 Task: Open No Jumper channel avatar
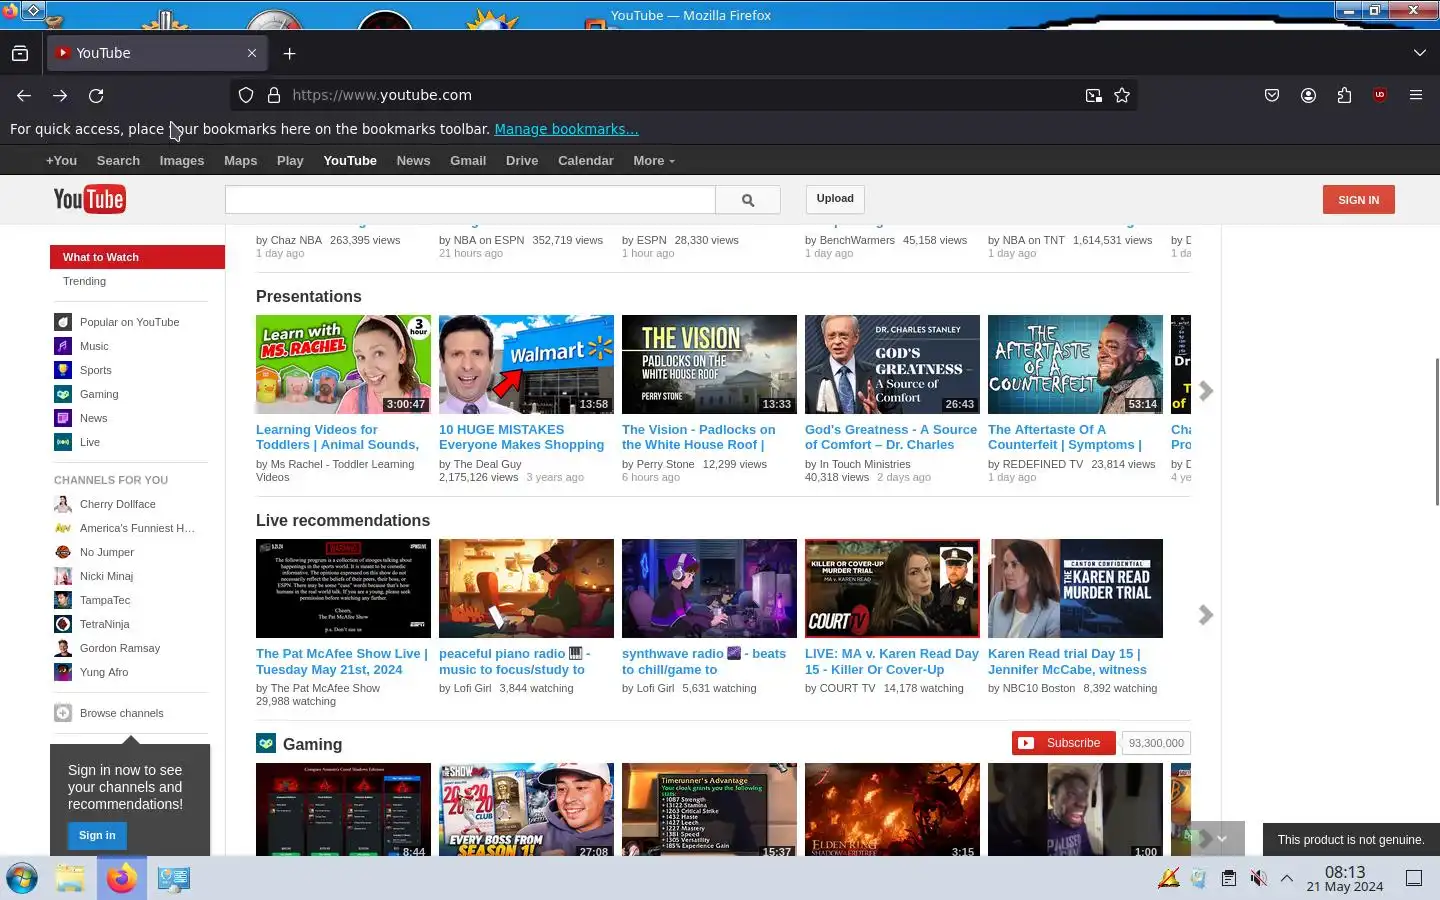click(x=63, y=552)
